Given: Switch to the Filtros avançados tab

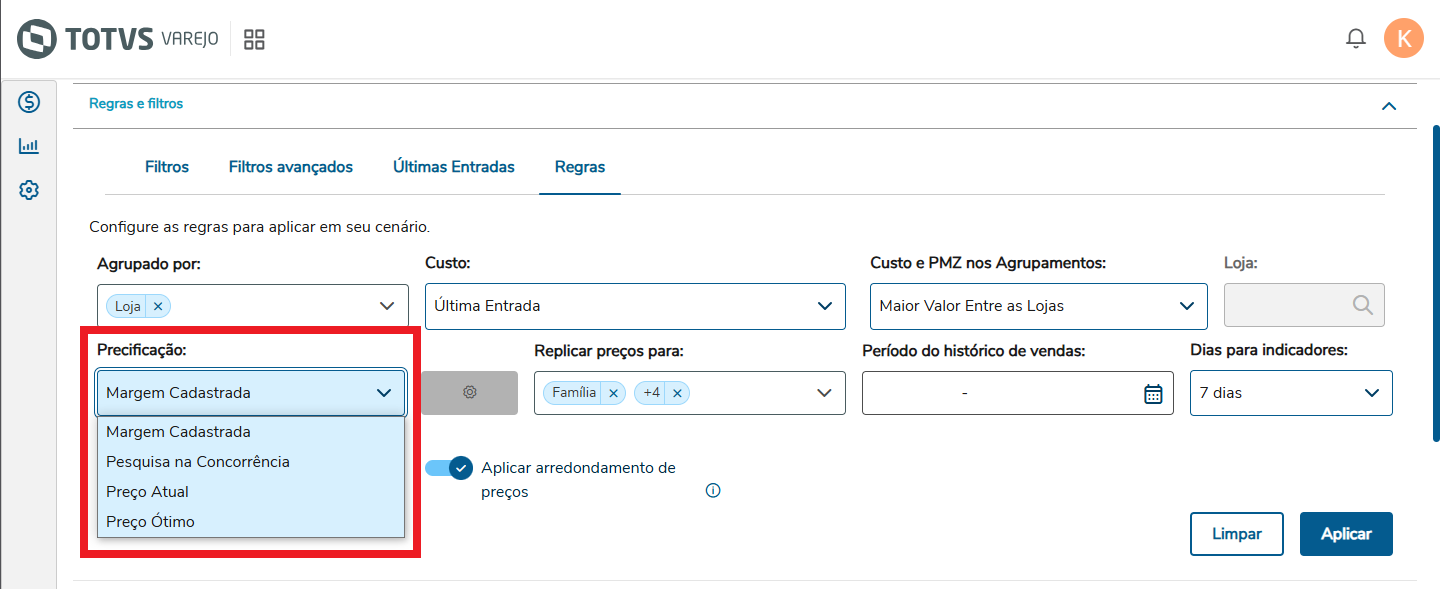Looking at the screenshot, I should [x=291, y=167].
